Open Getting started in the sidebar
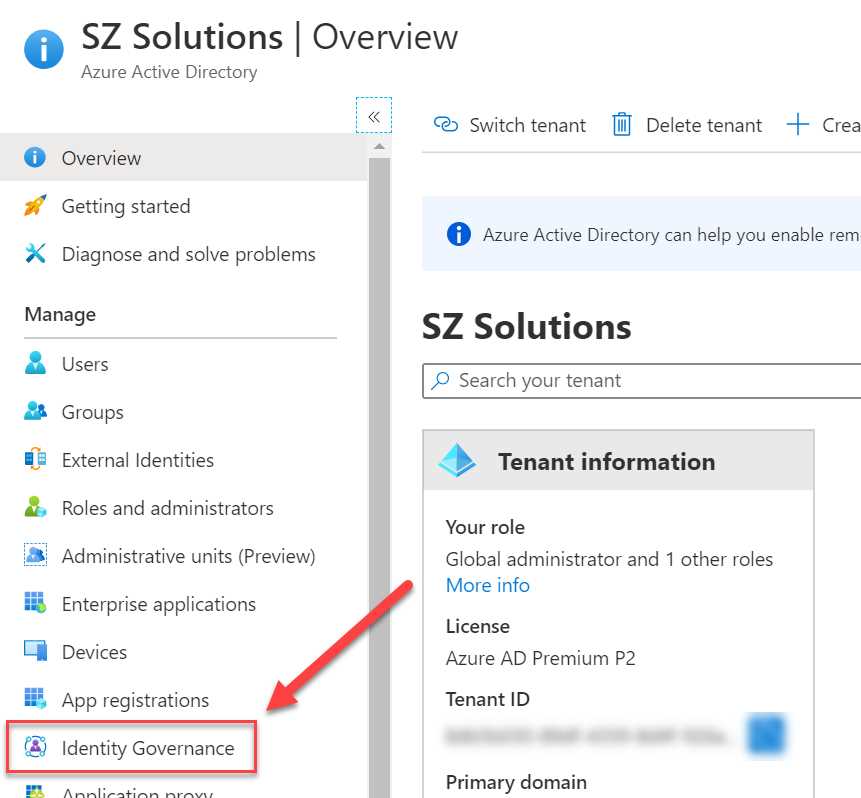The width and height of the screenshot is (861, 798). pyautogui.click(x=125, y=206)
